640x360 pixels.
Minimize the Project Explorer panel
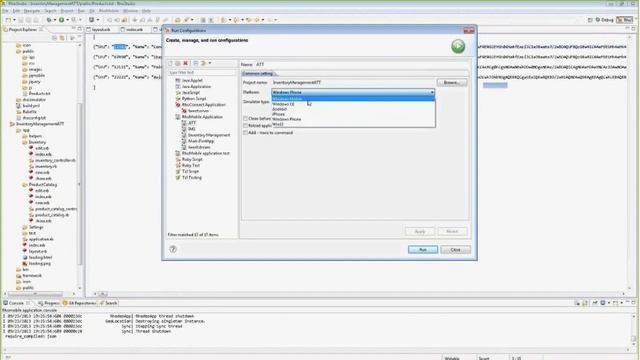[74, 29]
